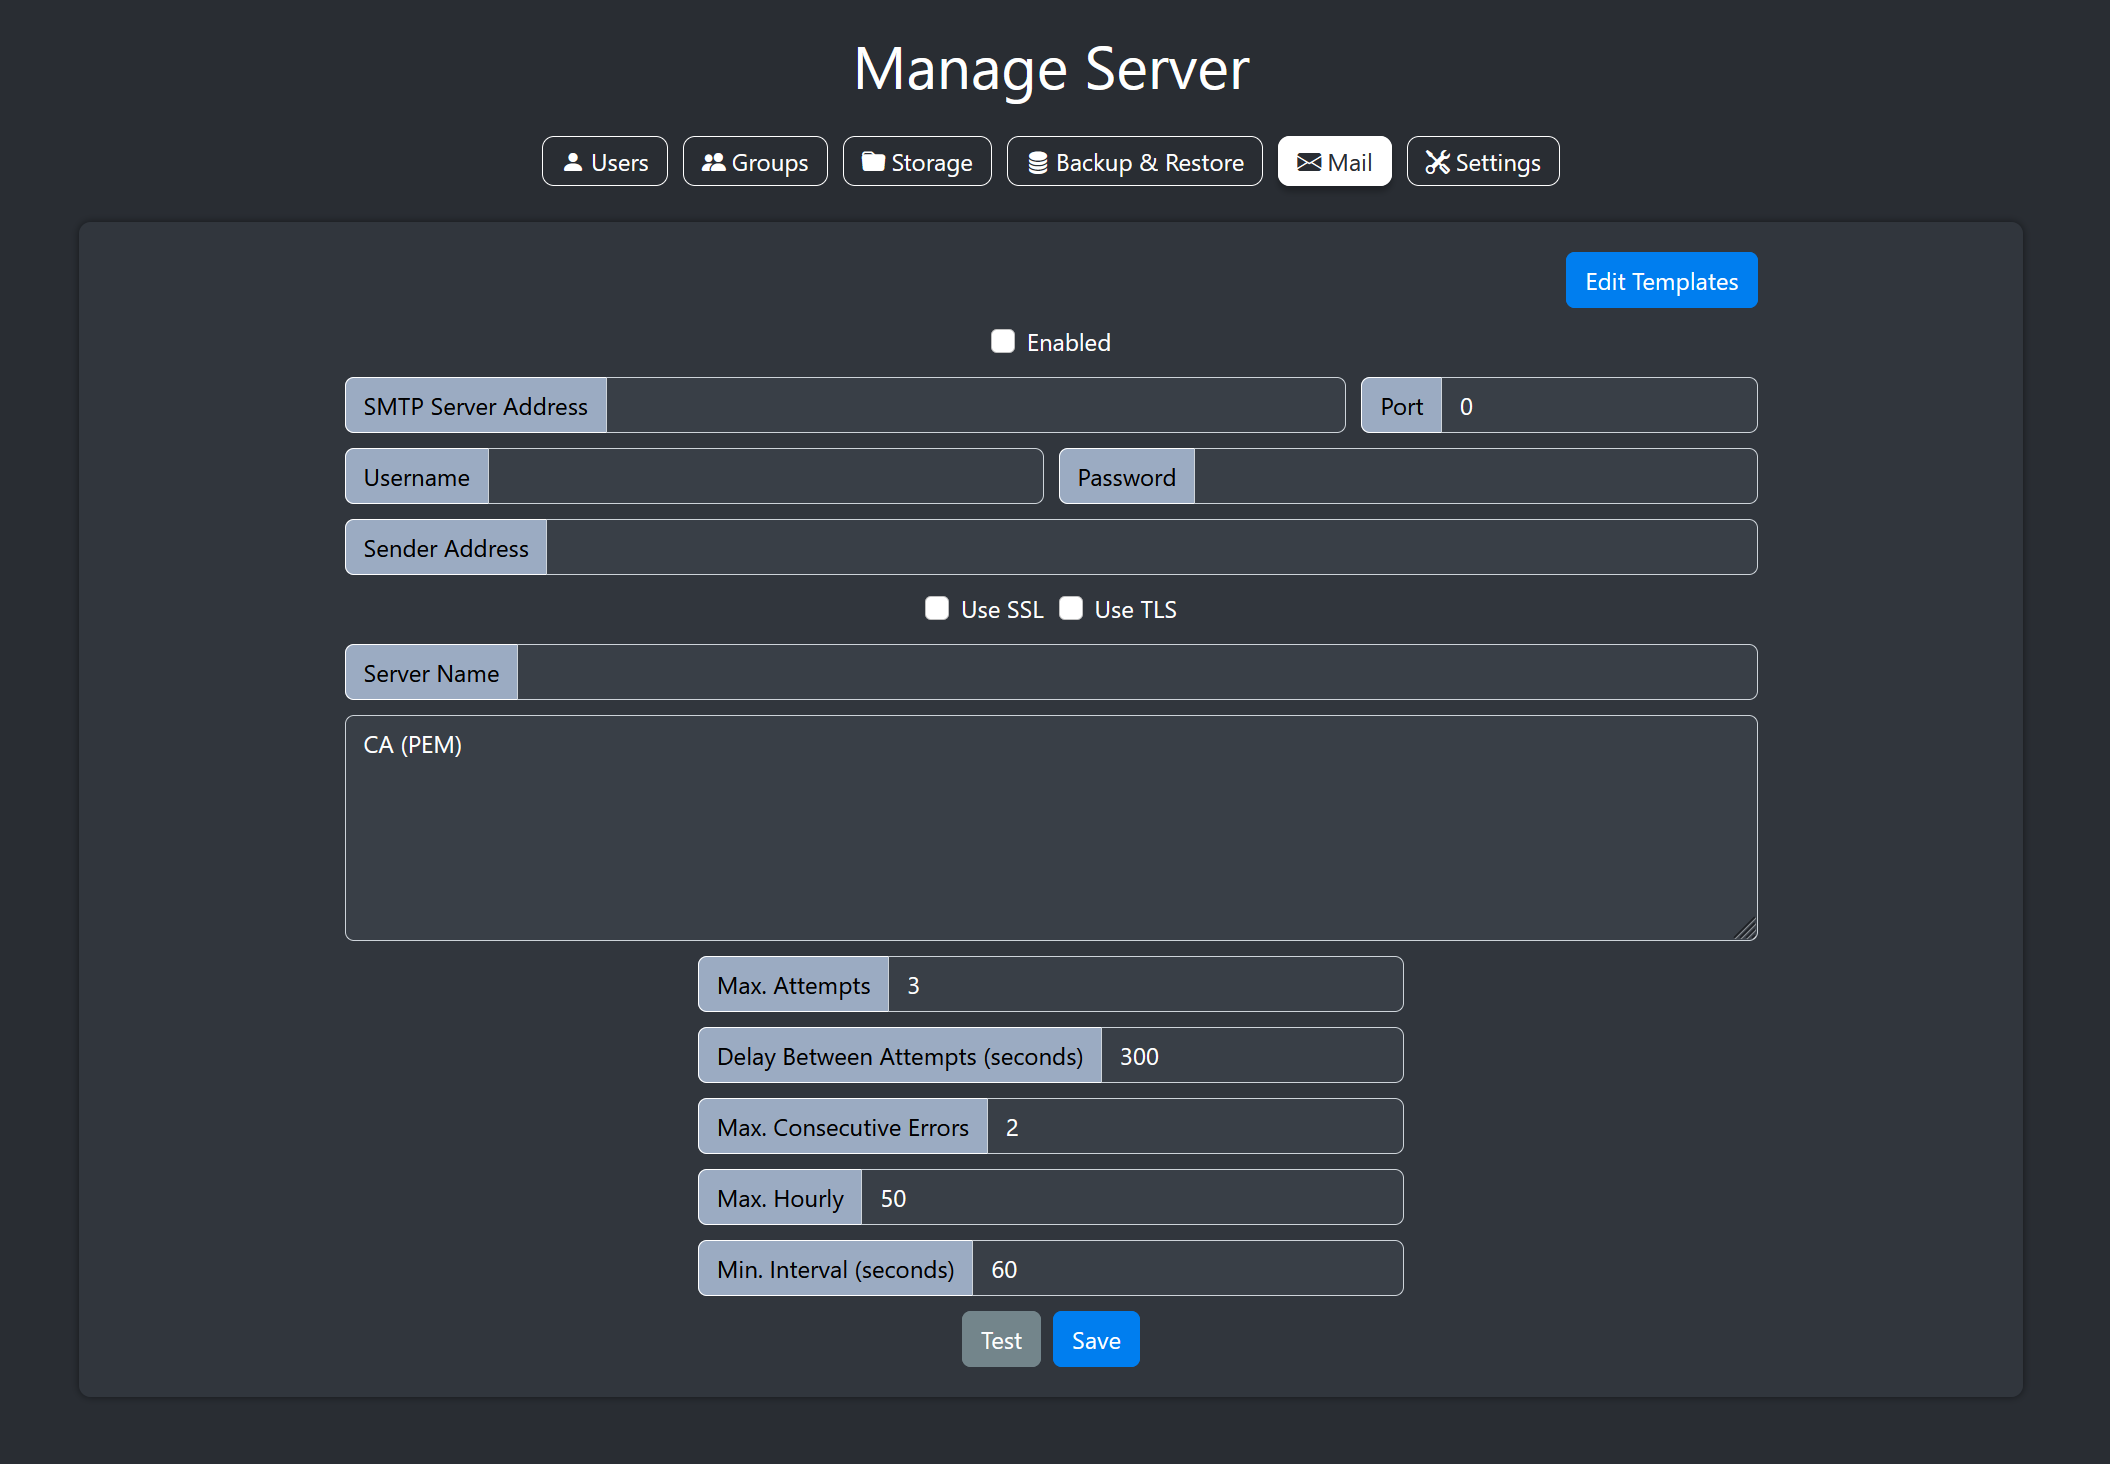The width and height of the screenshot is (2110, 1464).
Task: Open the Backup & Restore tab
Action: tap(1135, 162)
